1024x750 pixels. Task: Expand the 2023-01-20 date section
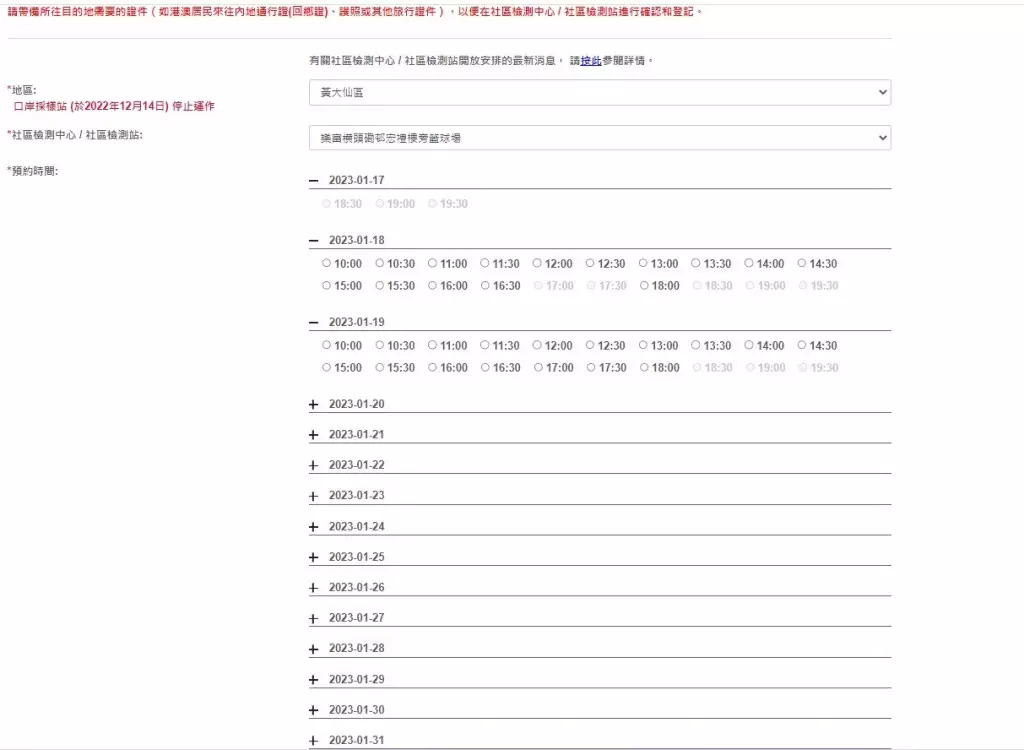(x=314, y=405)
